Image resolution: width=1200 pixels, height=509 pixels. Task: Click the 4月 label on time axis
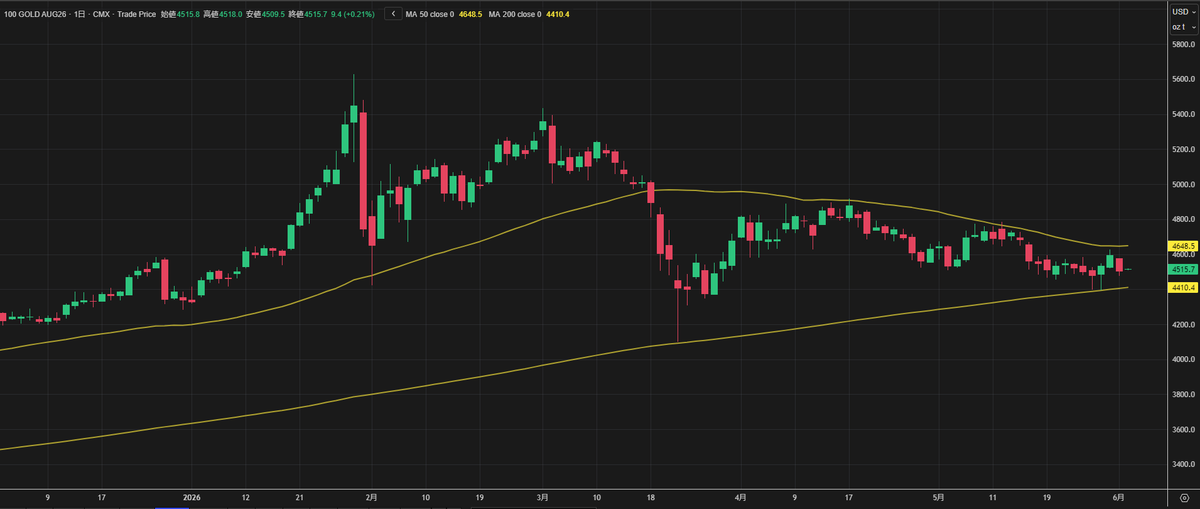tap(740, 497)
